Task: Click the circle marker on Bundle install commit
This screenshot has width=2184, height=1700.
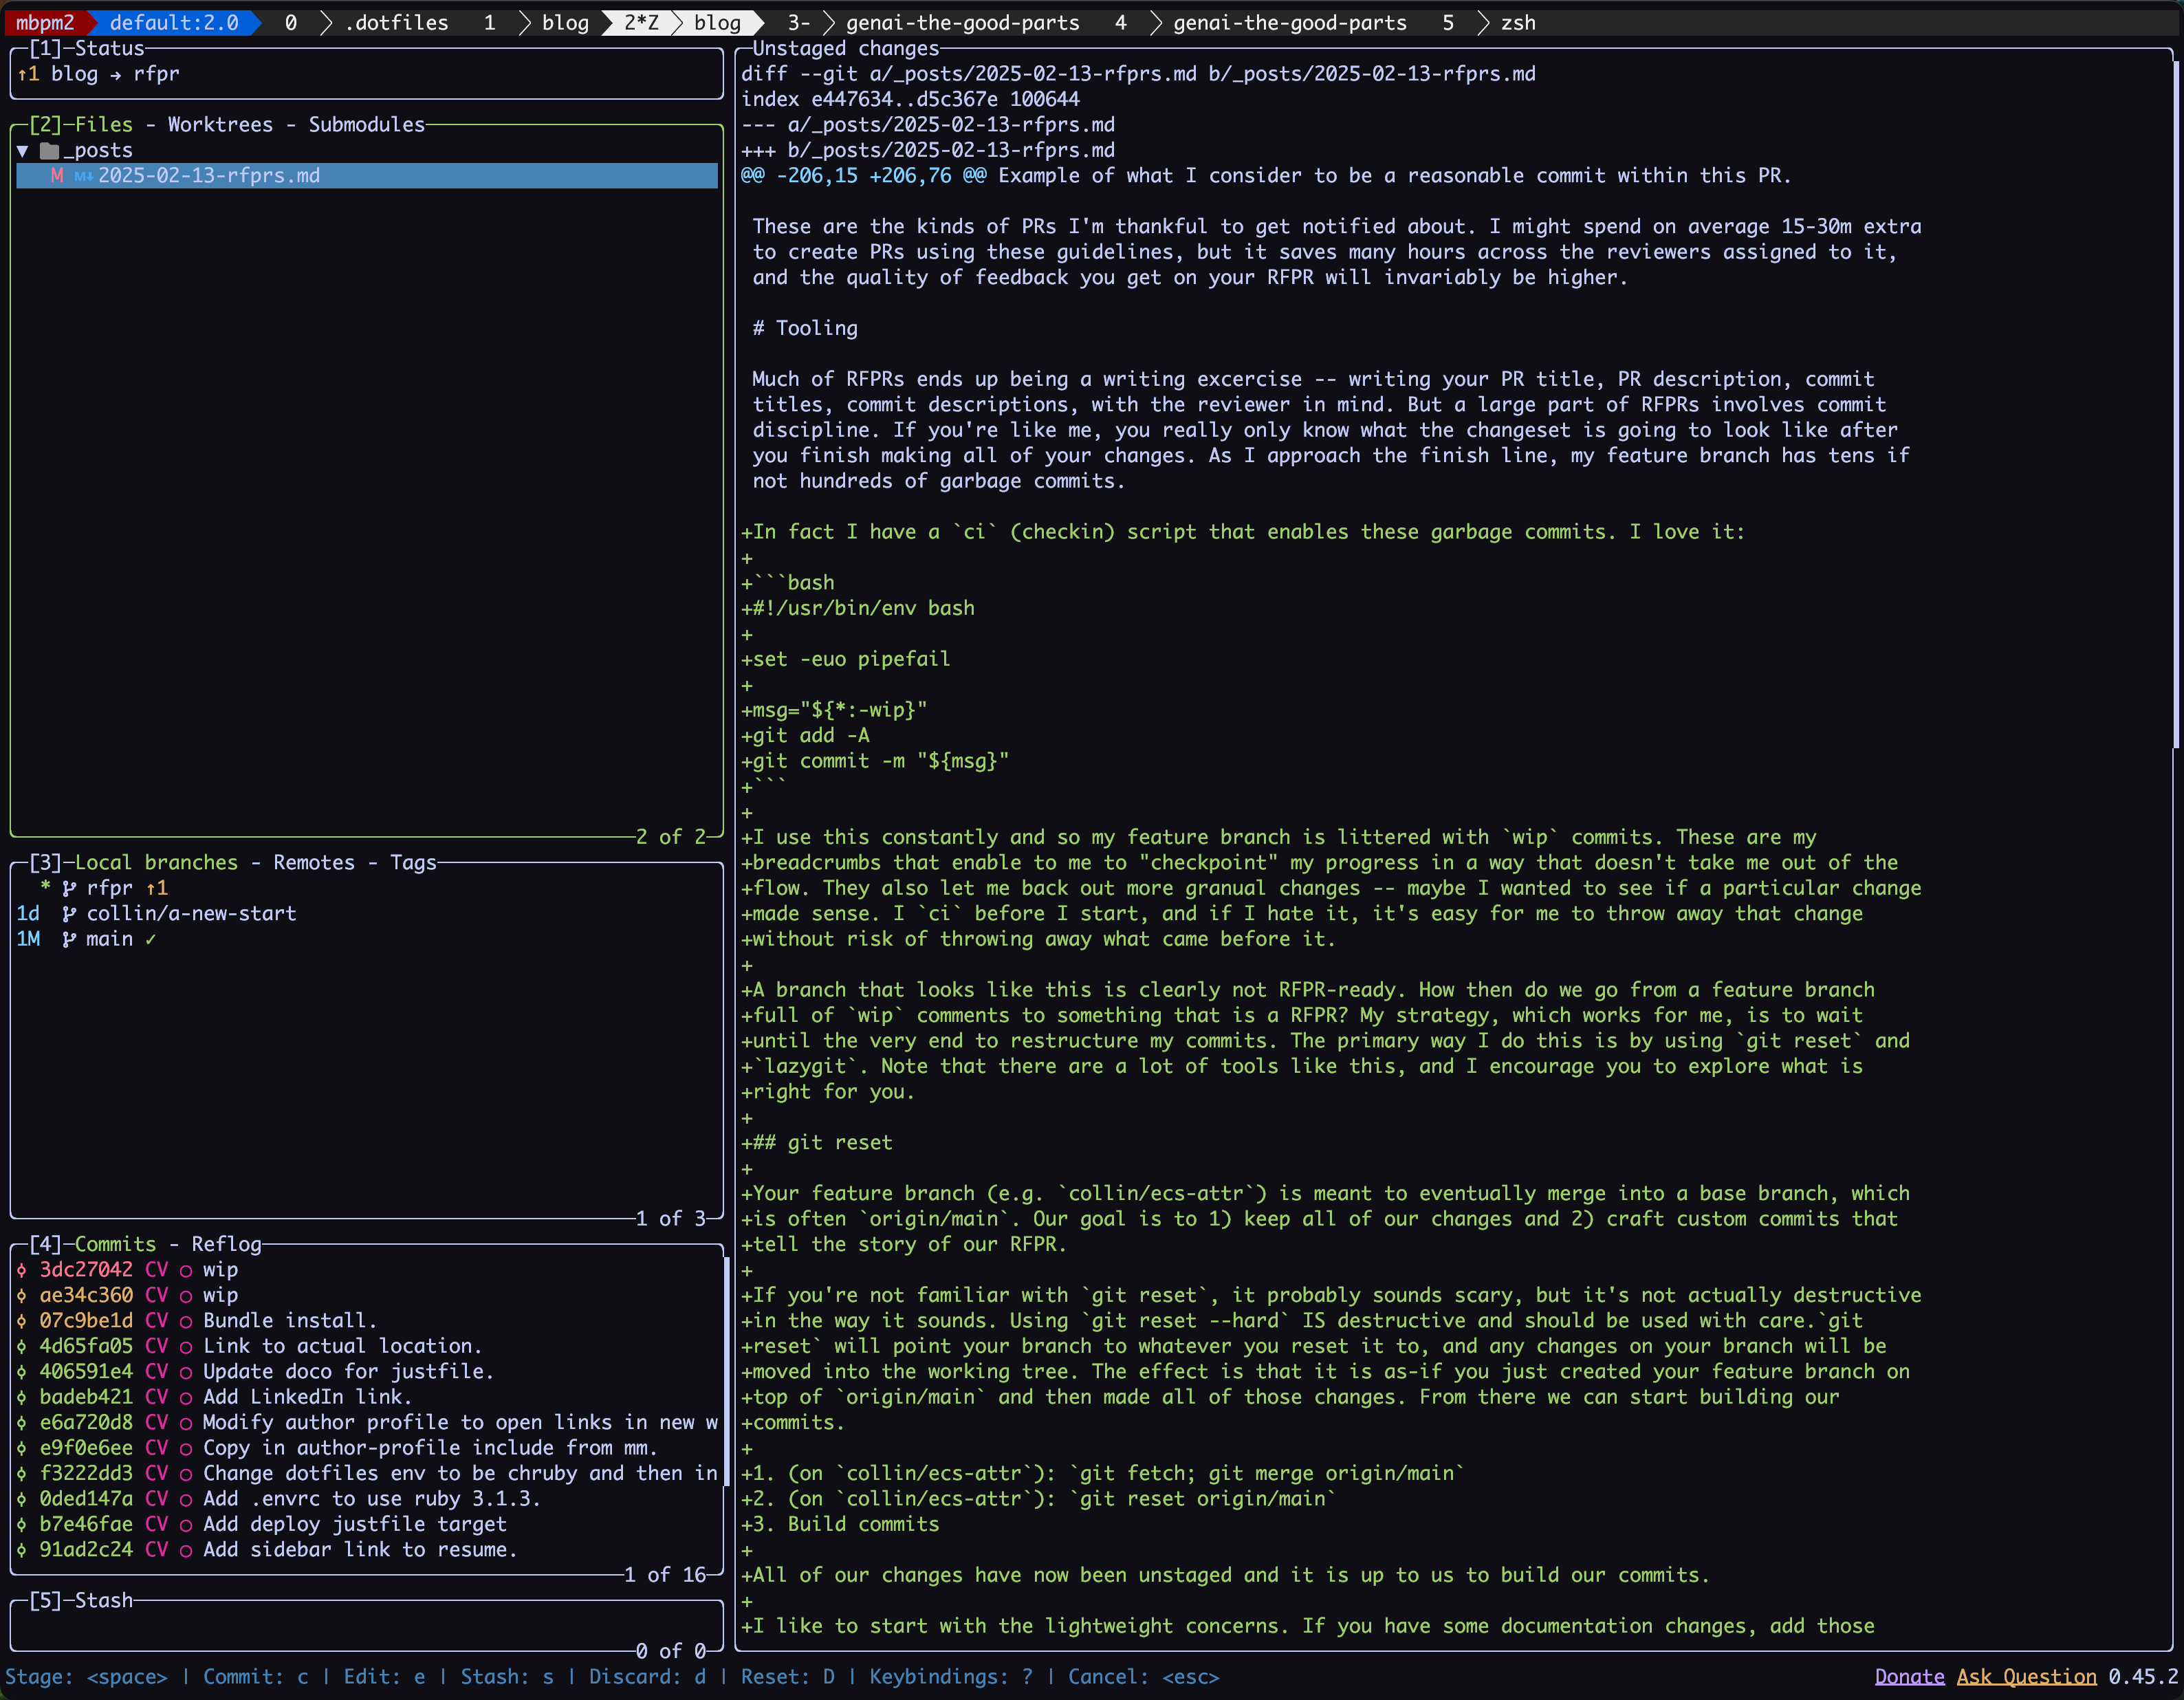Action: 185,1321
